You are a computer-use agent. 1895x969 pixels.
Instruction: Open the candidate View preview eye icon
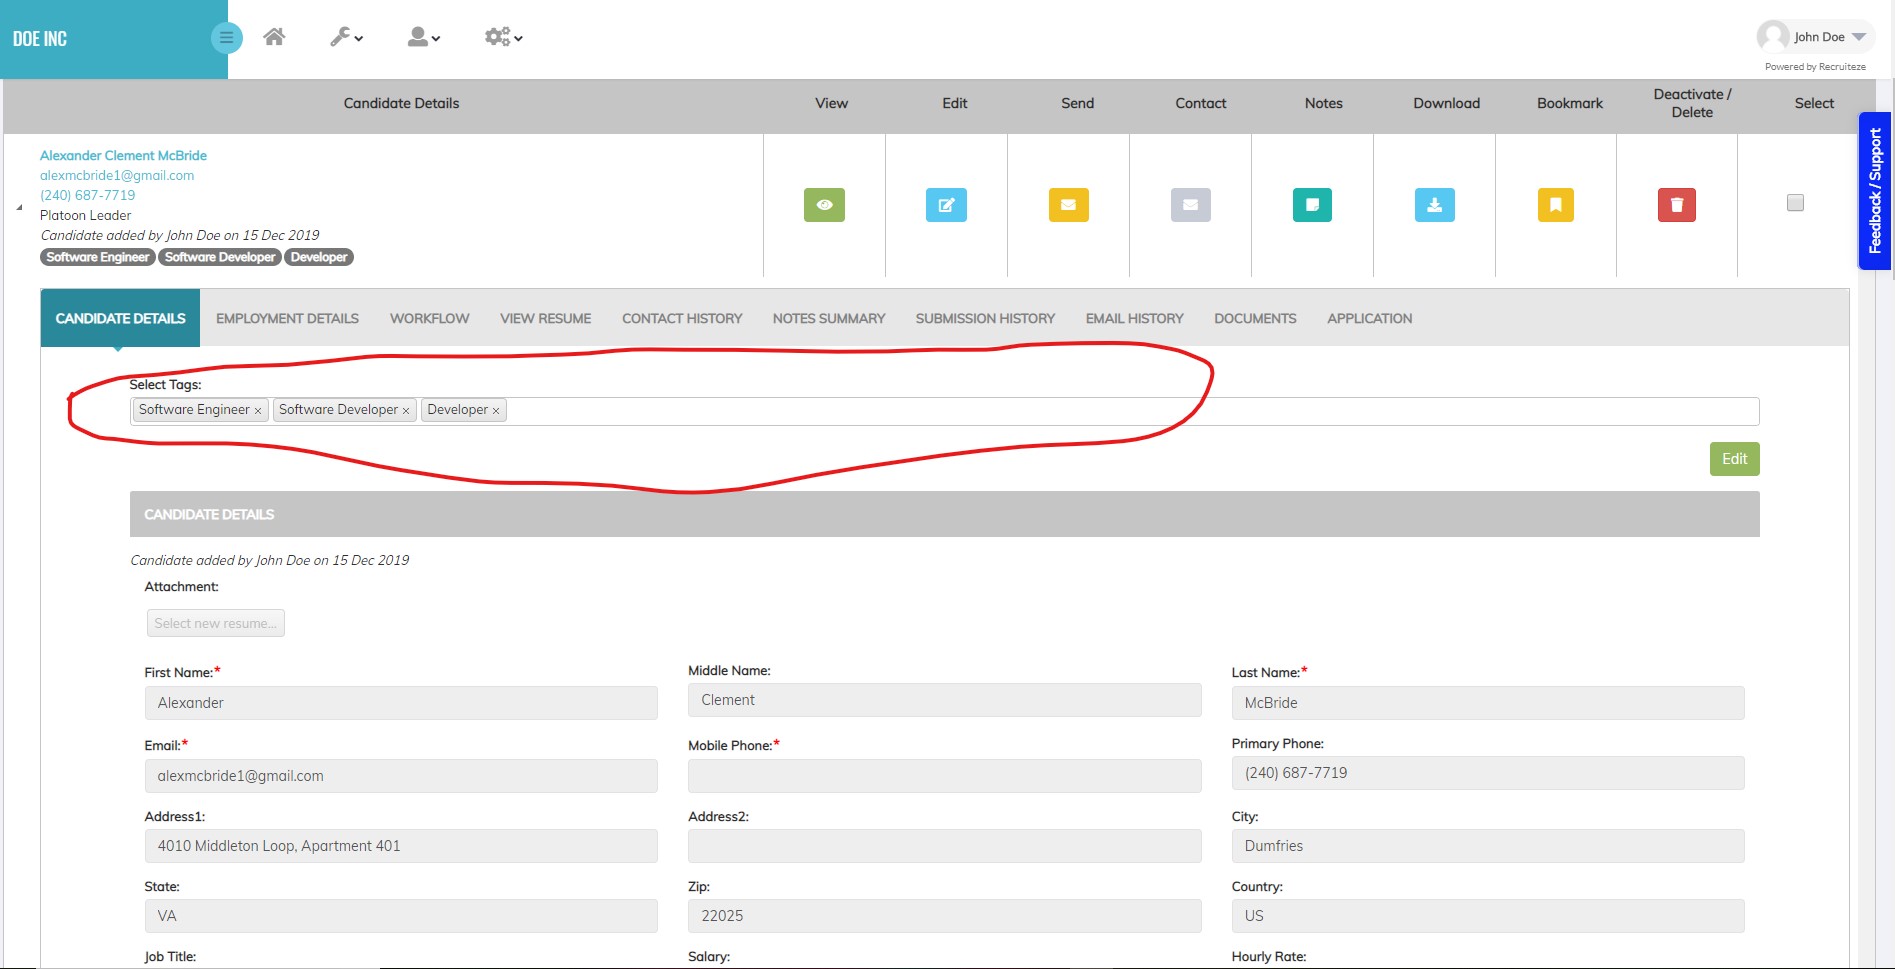coord(823,205)
